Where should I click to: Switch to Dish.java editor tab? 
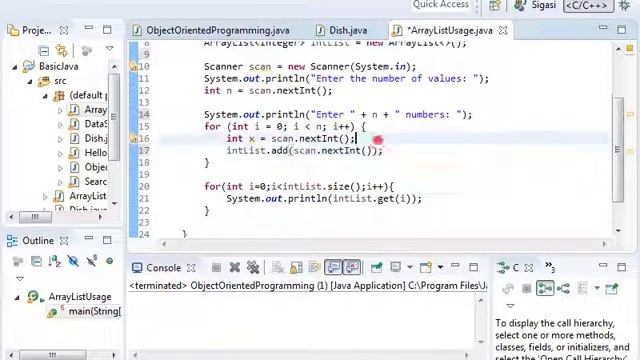point(342,31)
